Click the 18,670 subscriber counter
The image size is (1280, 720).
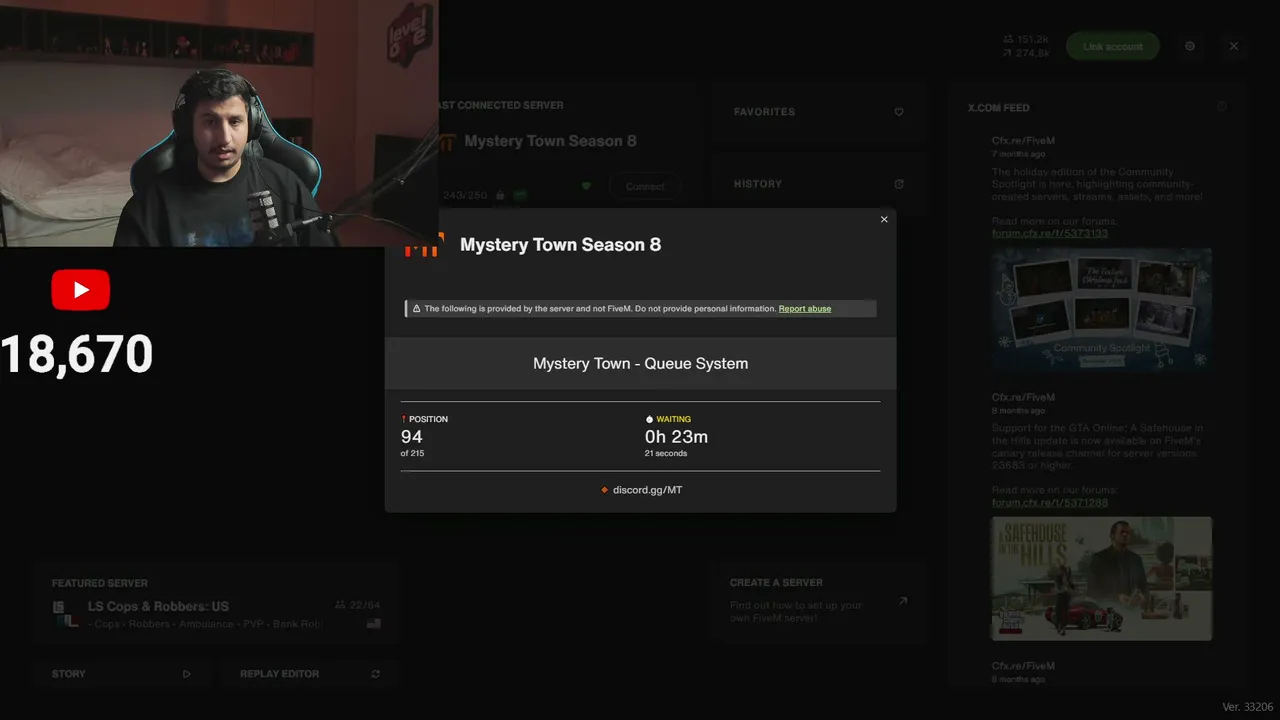[x=77, y=355]
